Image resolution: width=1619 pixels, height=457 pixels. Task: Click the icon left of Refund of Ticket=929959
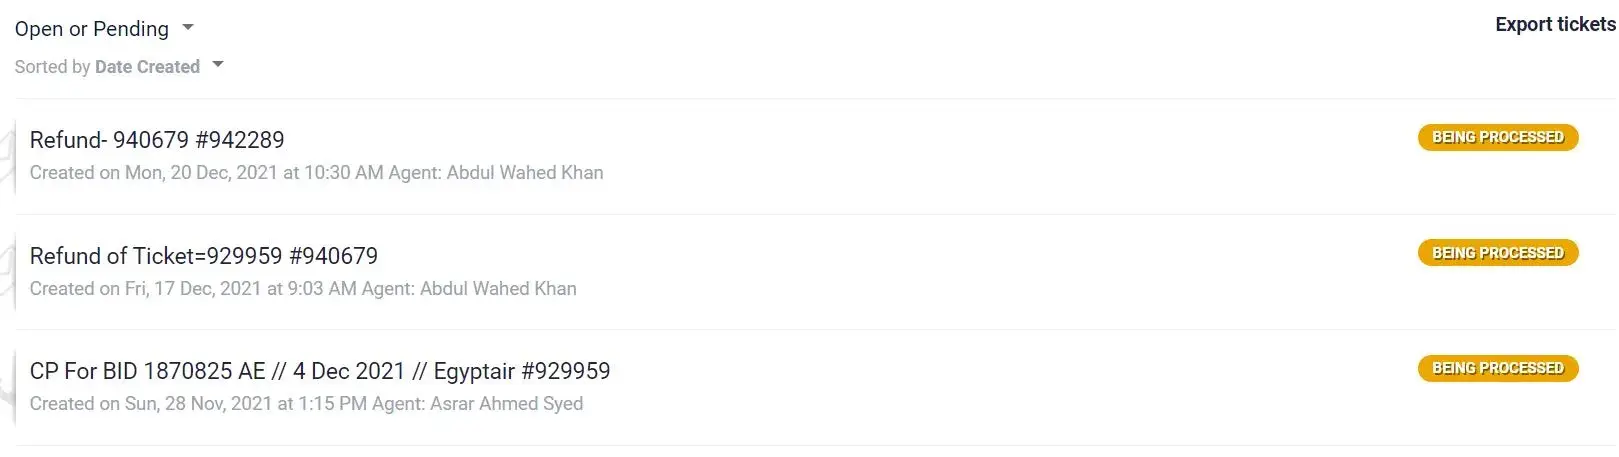point(8,272)
